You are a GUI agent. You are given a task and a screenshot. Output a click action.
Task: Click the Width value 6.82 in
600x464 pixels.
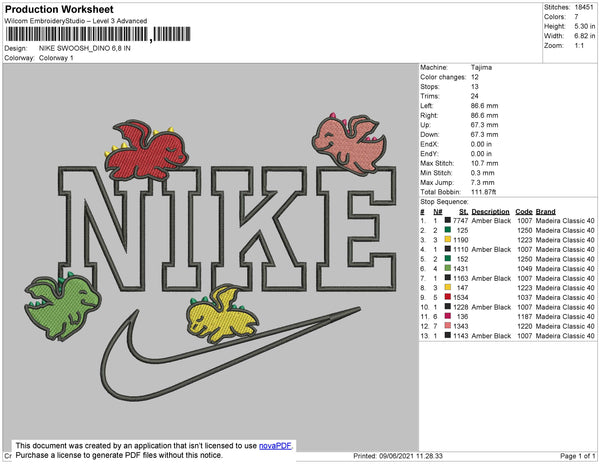tap(585, 36)
